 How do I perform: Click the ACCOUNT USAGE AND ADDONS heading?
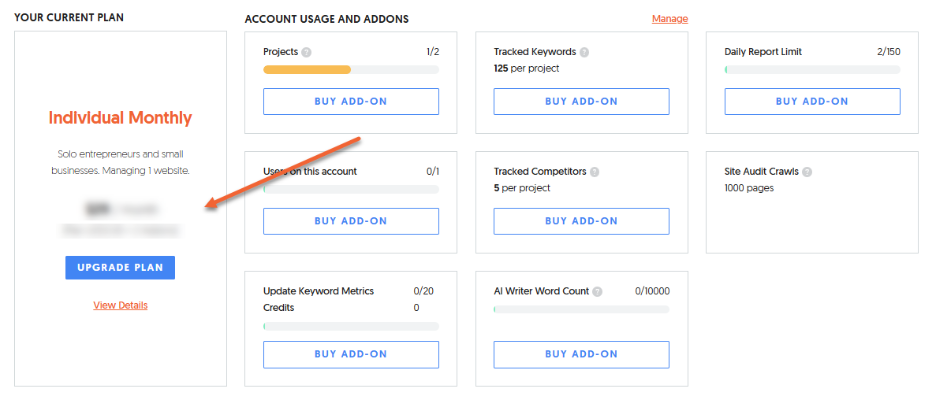(x=327, y=19)
